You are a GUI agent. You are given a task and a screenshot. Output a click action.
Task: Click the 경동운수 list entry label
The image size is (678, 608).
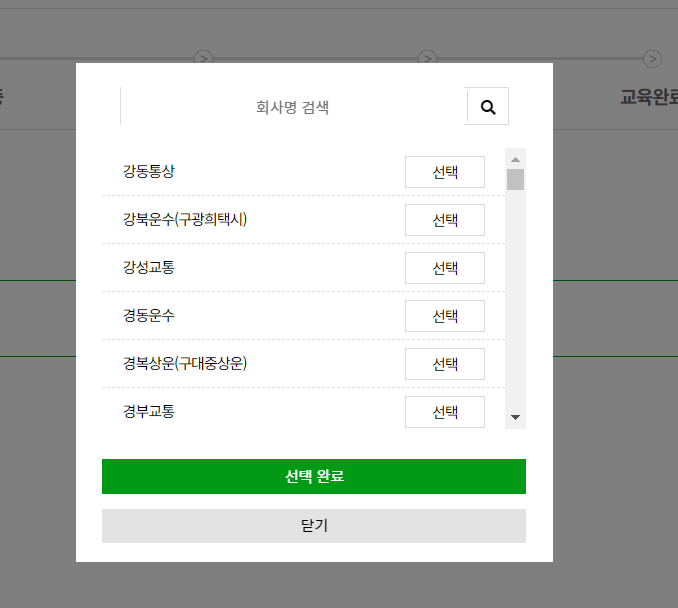(x=149, y=316)
